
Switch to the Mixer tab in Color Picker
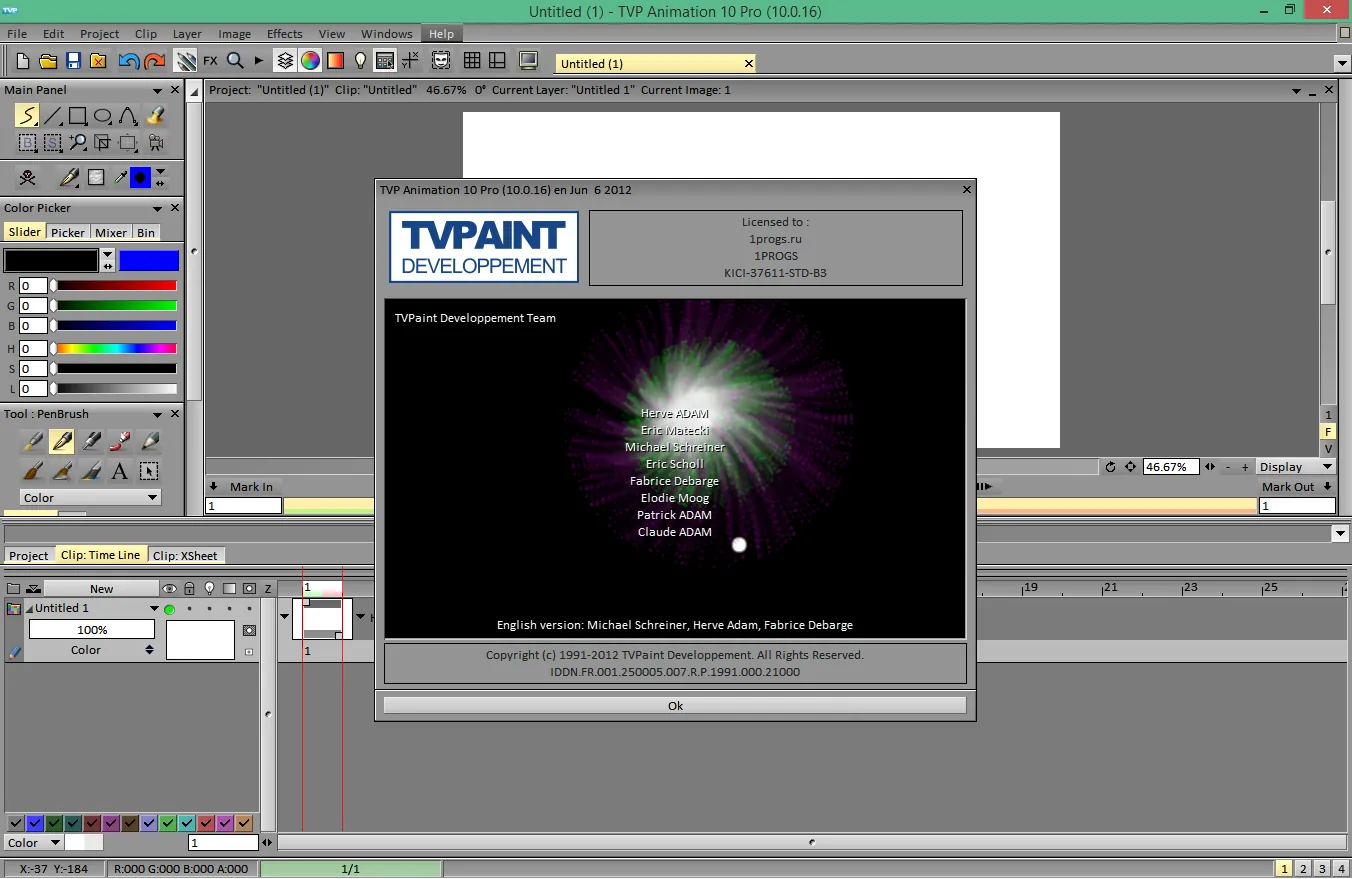(x=111, y=232)
